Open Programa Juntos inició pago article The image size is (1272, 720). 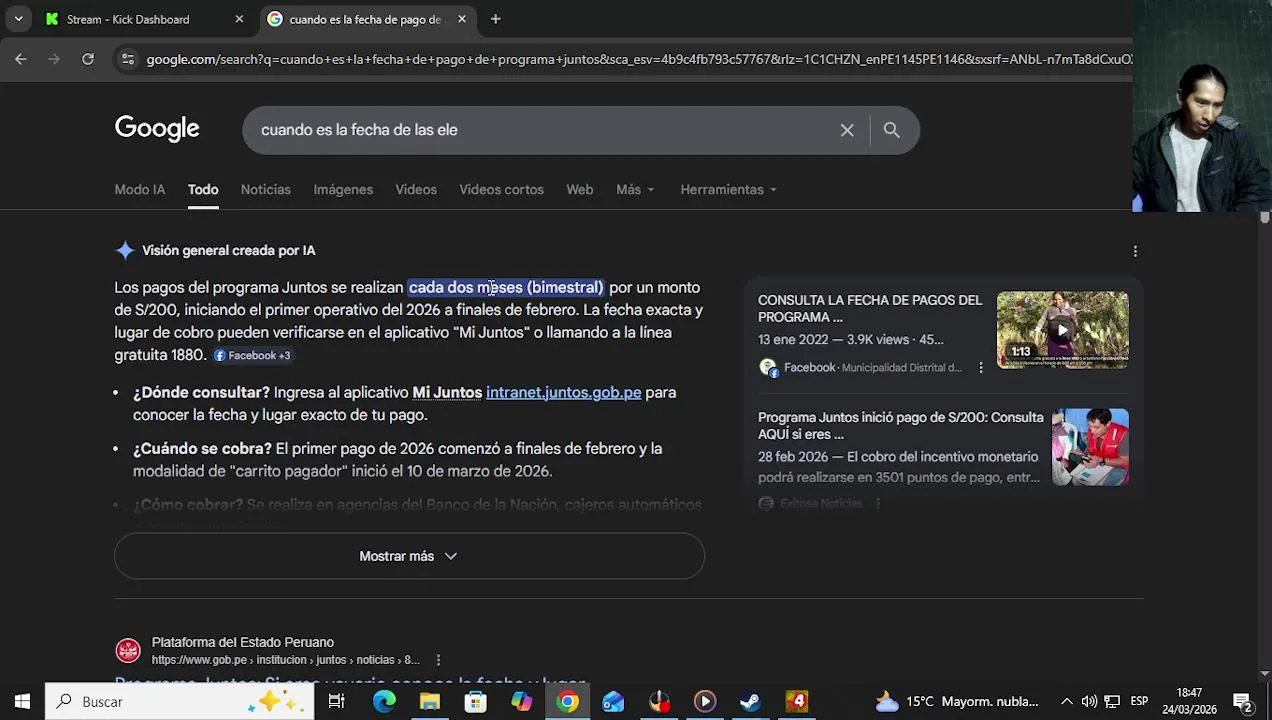pos(900,425)
